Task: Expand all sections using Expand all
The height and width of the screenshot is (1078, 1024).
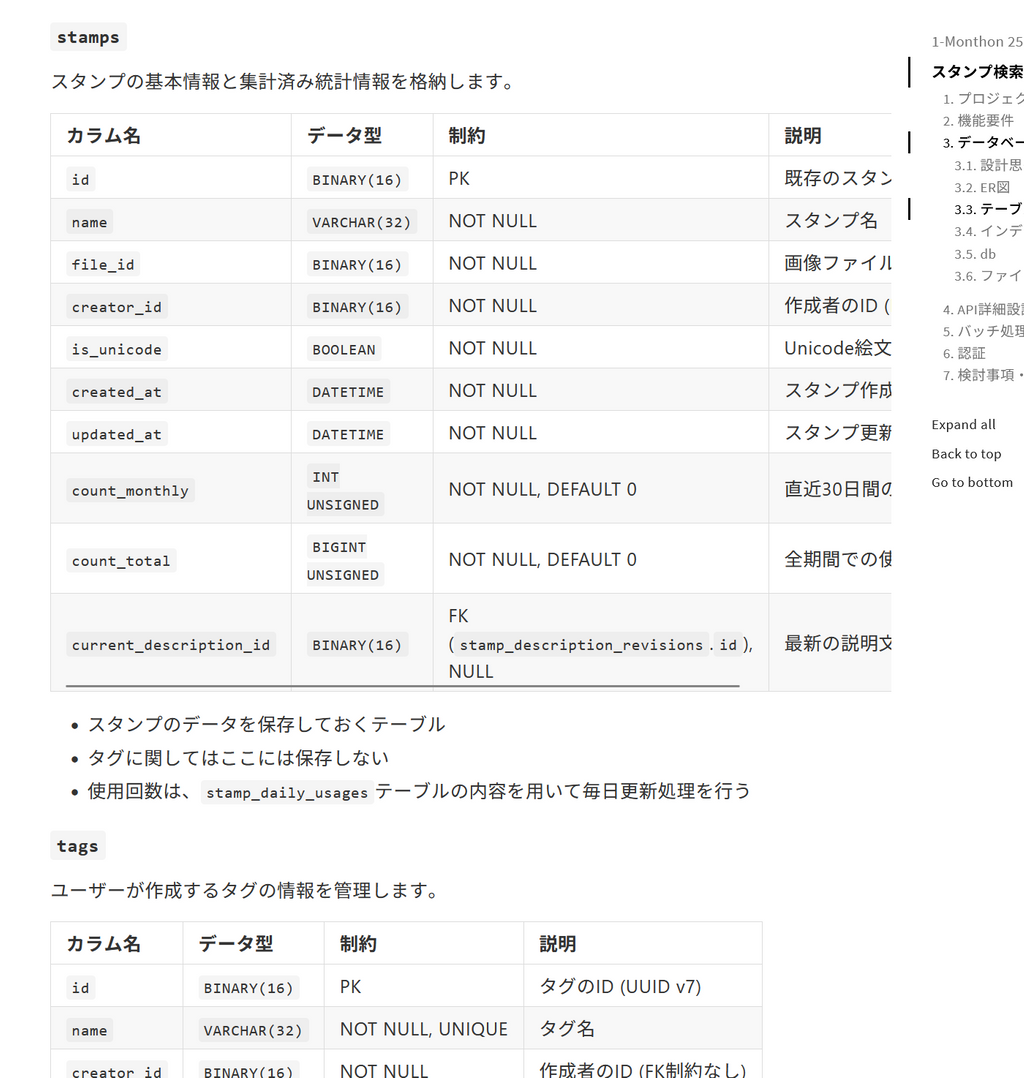Action: (963, 424)
